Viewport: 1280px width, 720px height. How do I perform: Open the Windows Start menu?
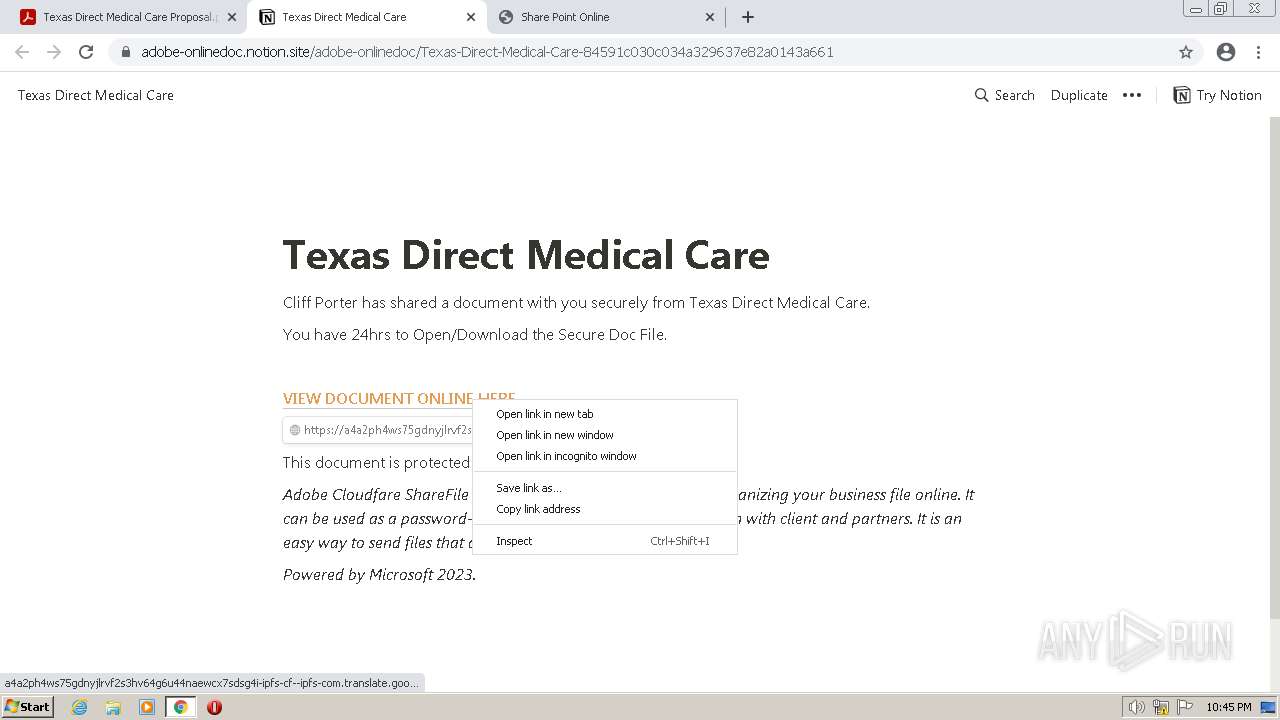coord(28,707)
